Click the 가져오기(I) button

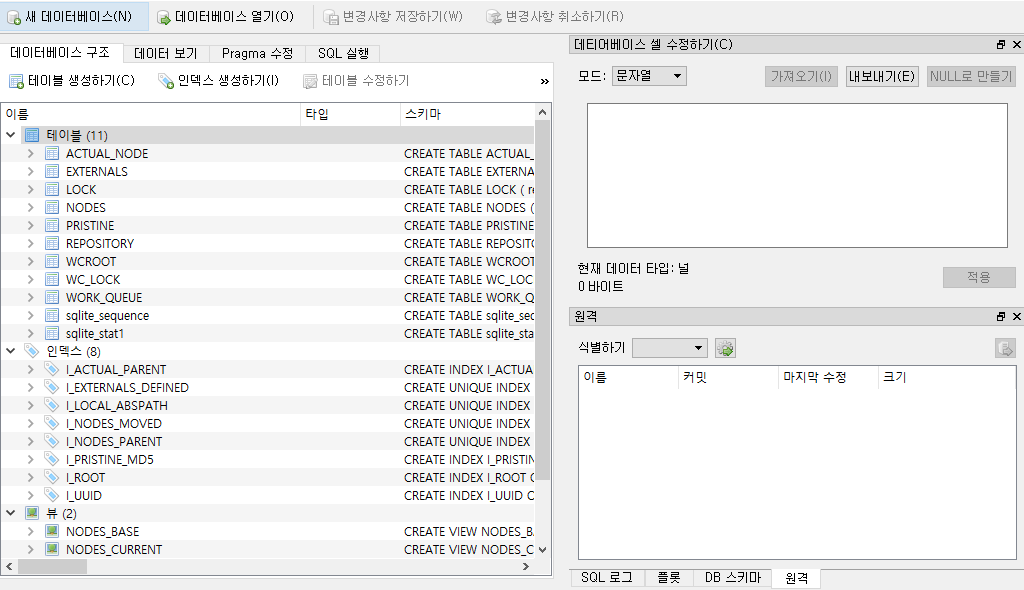click(801, 76)
